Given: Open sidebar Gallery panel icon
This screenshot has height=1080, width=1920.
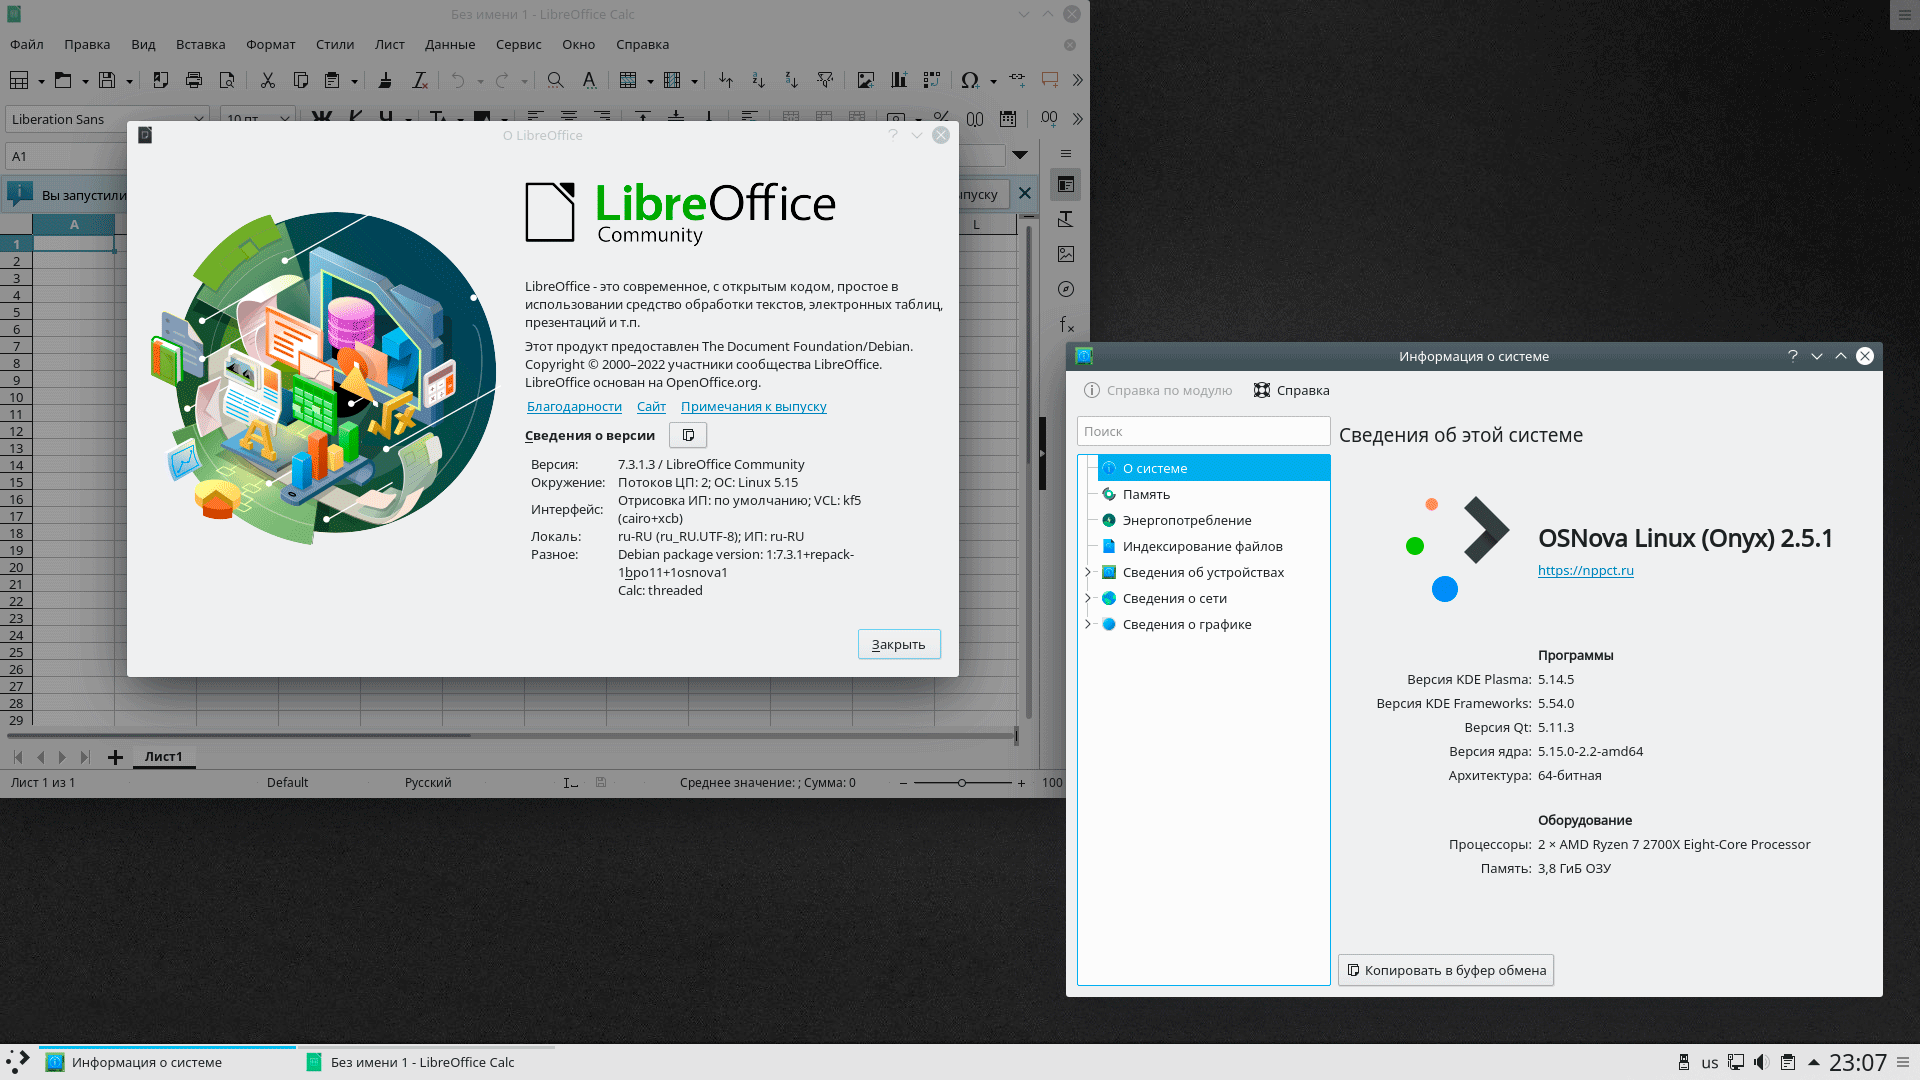Looking at the screenshot, I should (x=1066, y=254).
